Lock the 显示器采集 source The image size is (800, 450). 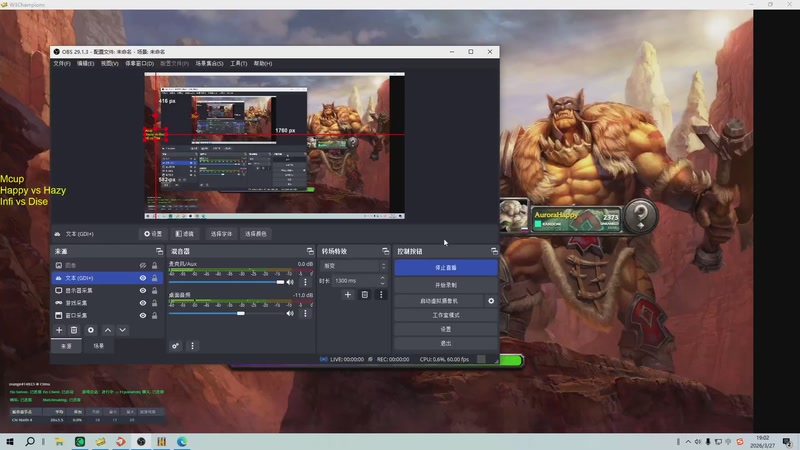(x=155, y=290)
